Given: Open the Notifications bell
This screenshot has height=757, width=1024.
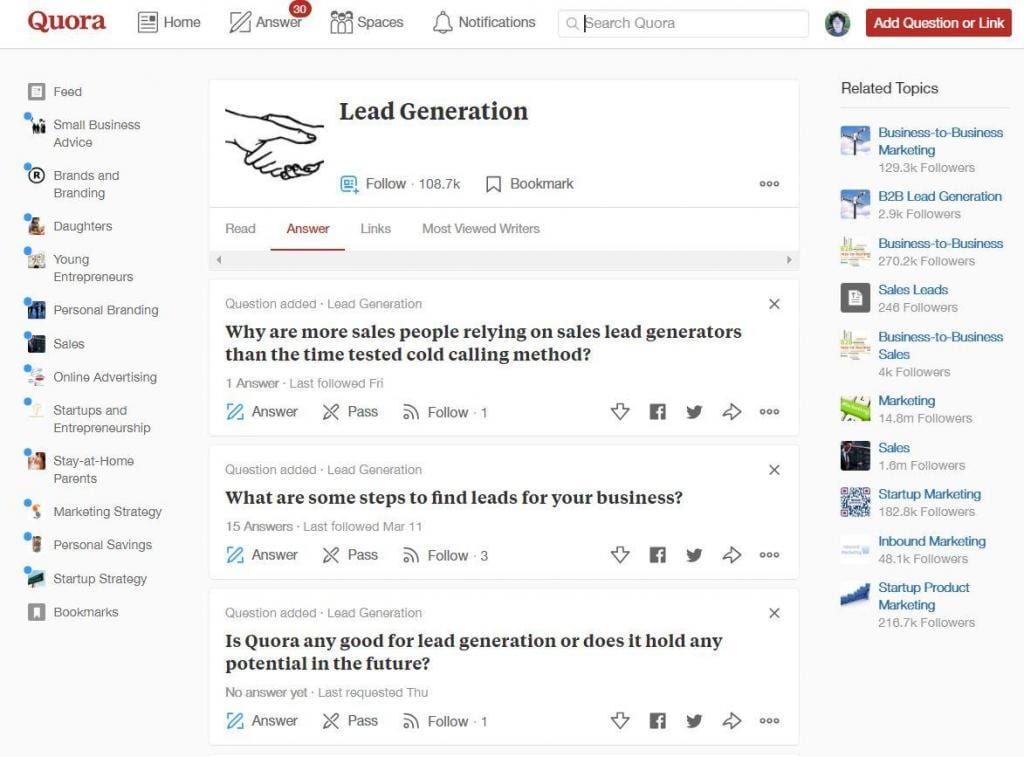Looking at the screenshot, I should coord(484,22).
